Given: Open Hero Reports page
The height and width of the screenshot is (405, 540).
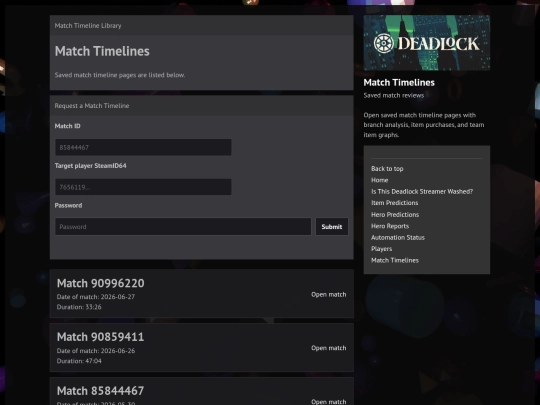Looking at the screenshot, I should click(x=390, y=226).
